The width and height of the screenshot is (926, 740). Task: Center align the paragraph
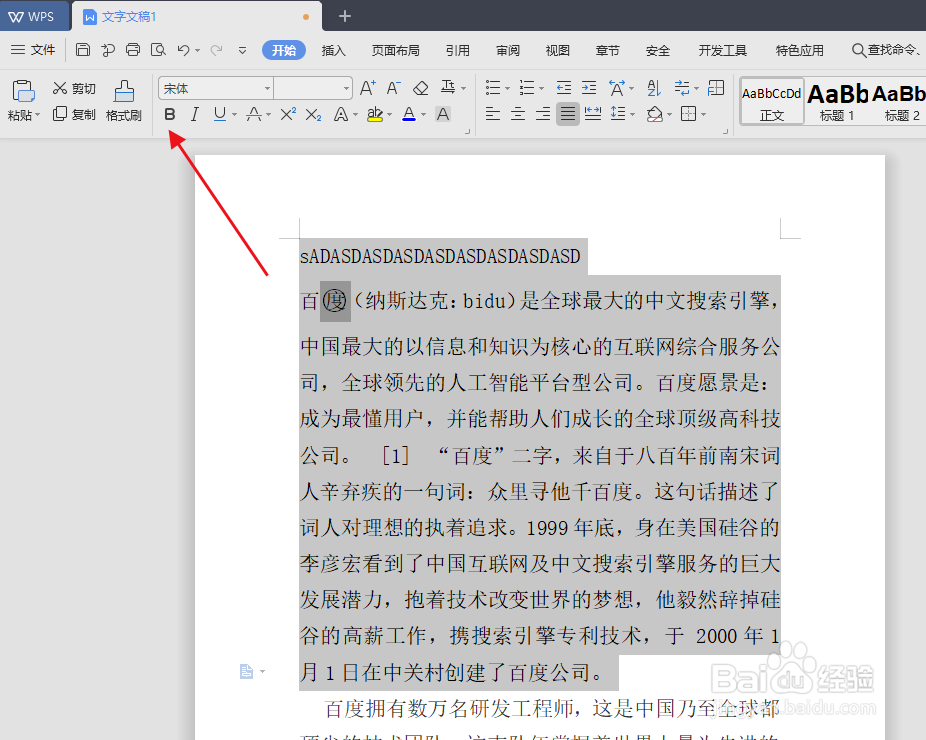(518, 113)
